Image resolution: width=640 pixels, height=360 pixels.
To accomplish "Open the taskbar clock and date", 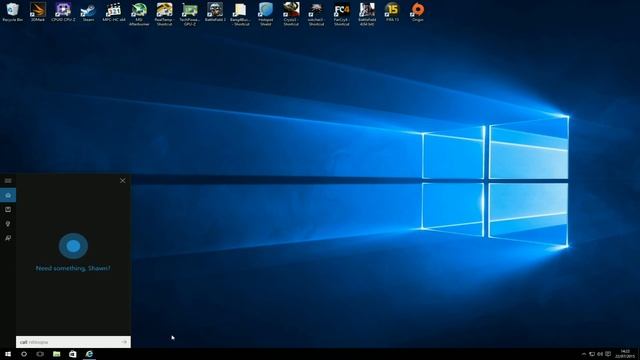I will 625,354.
